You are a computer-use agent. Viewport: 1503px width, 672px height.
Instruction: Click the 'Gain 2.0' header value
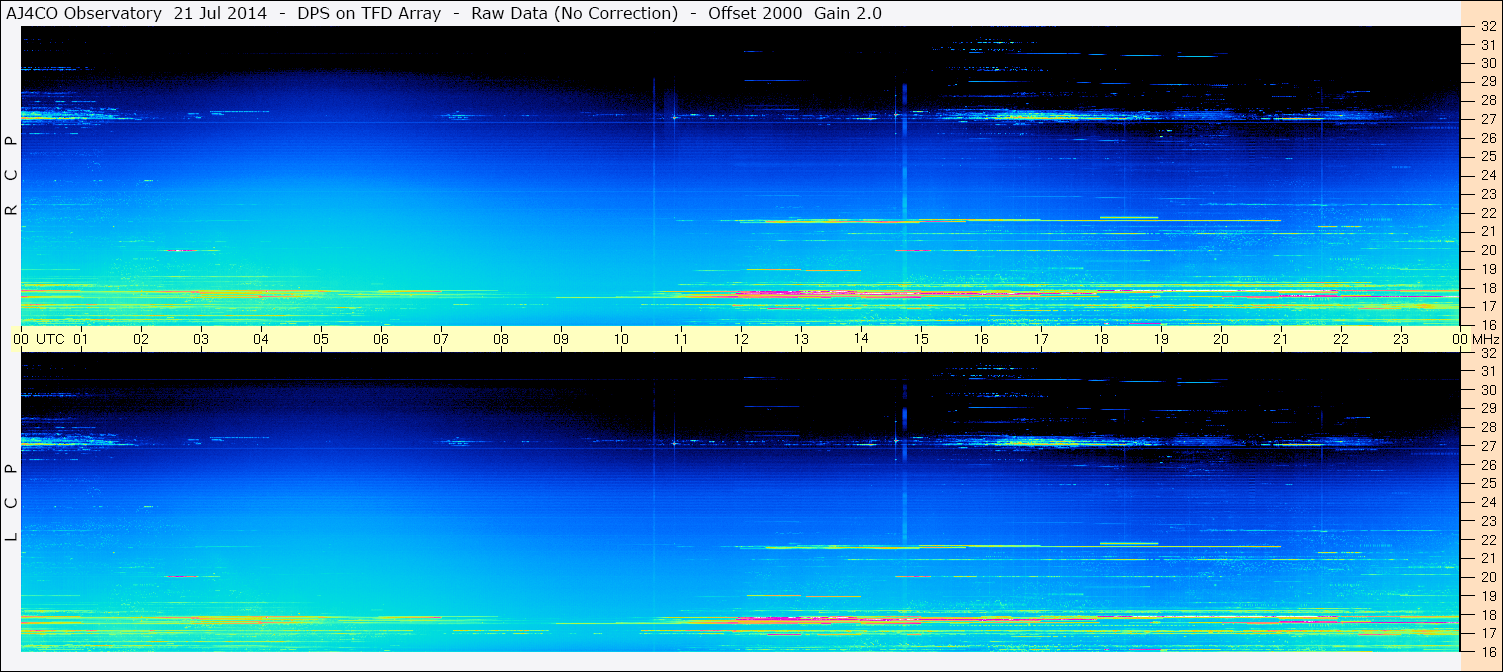point(848,13)
